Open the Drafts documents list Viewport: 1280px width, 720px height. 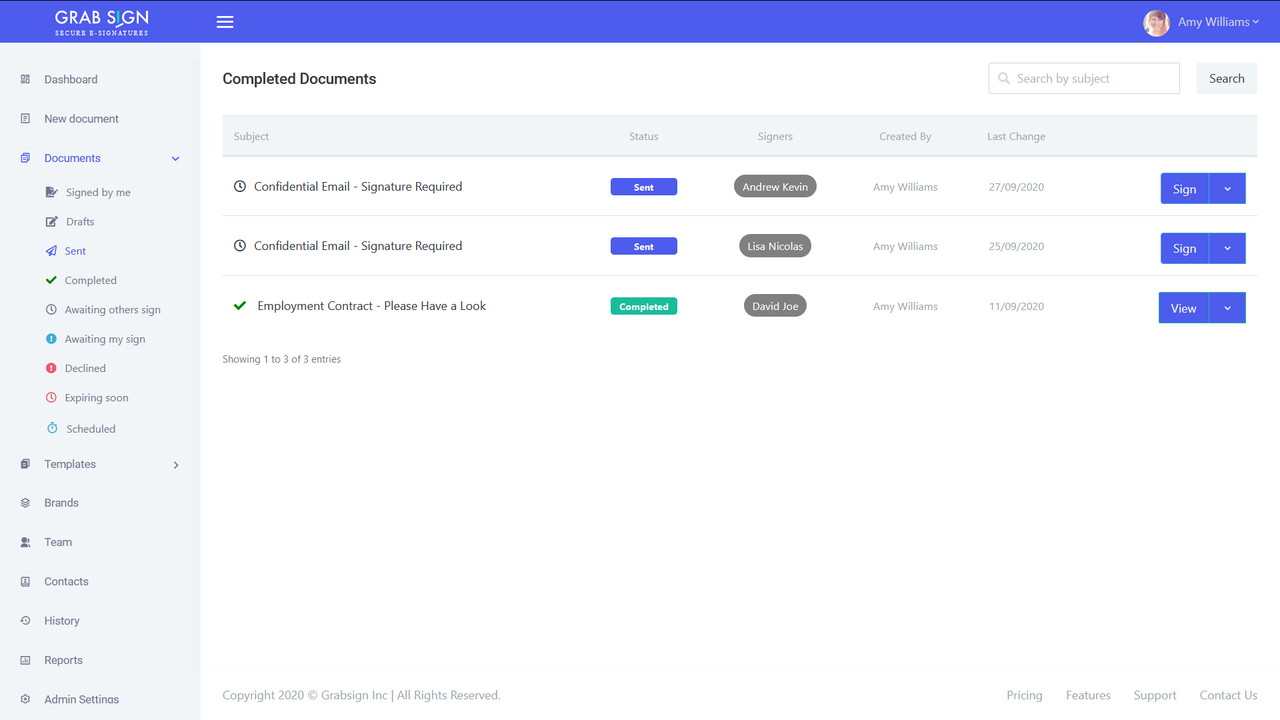tap(79, 222)
